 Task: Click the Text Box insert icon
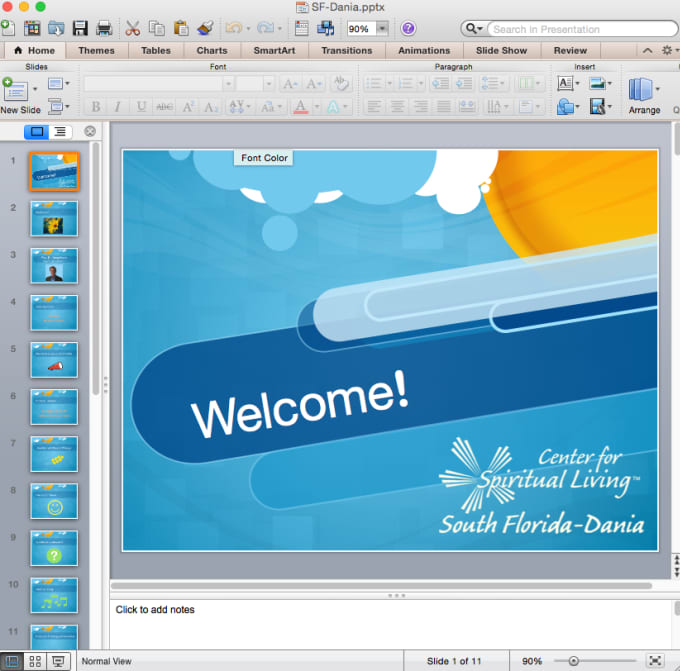point(565,83)
